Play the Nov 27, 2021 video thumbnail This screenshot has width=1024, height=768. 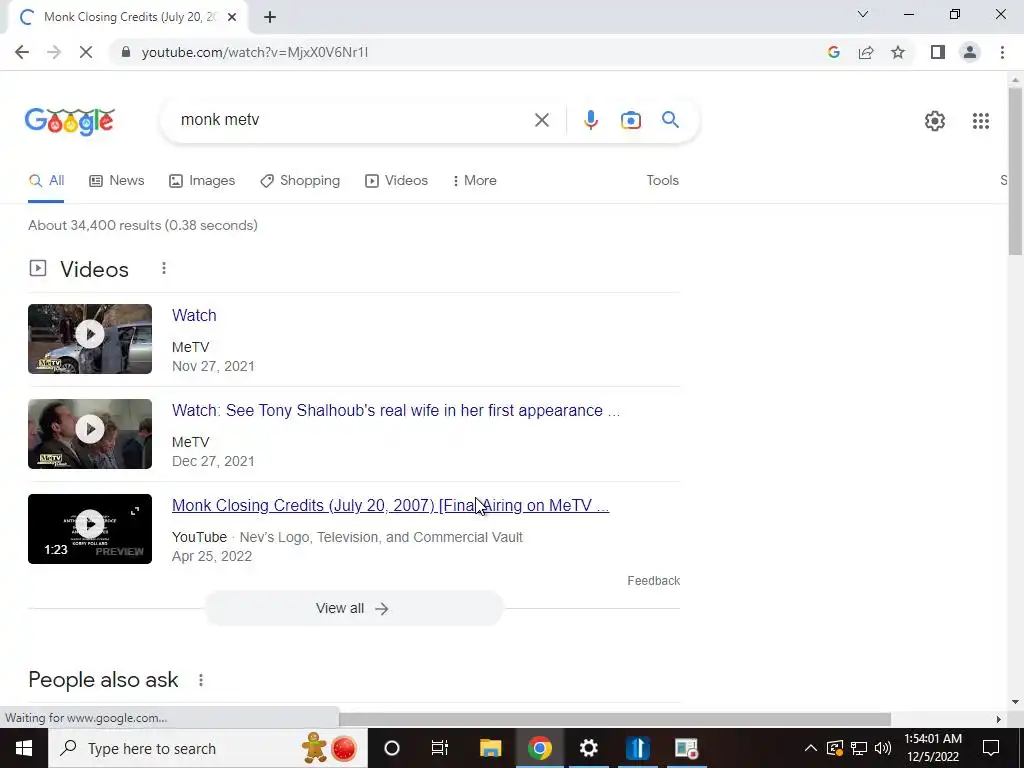click(90, 339)
